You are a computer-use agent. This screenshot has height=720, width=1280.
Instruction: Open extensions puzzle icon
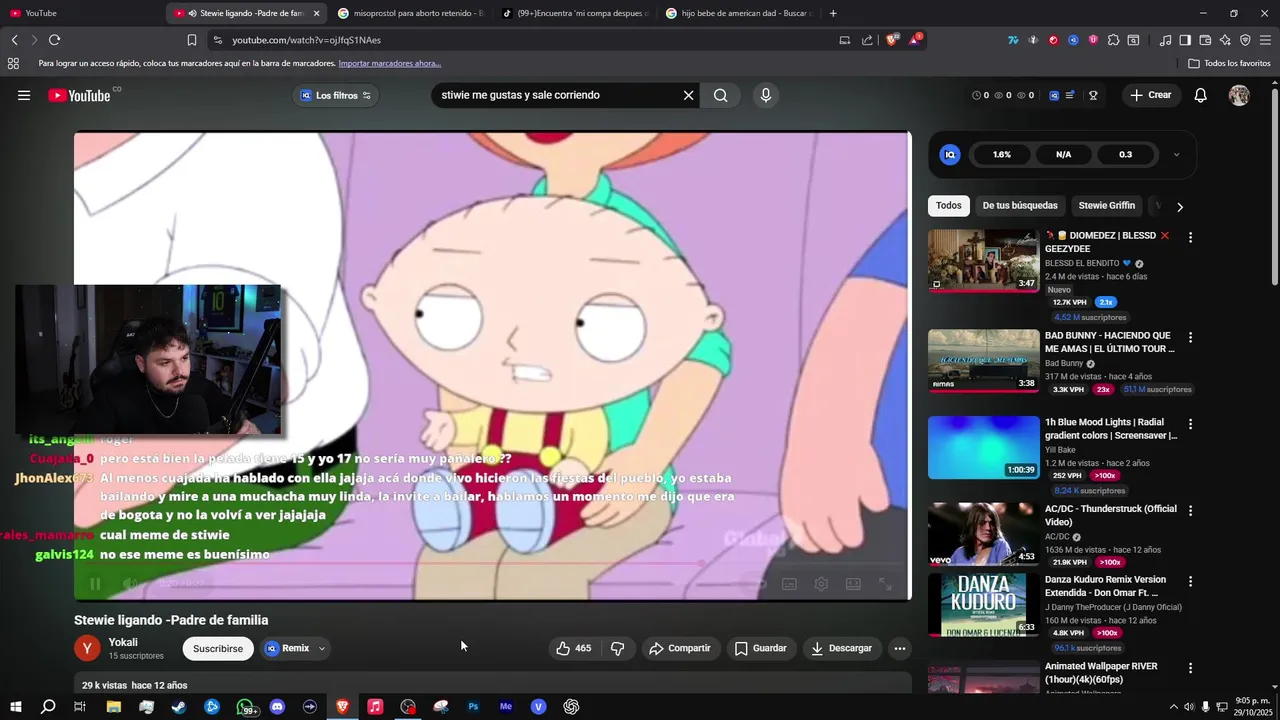tap(1113, 40)
